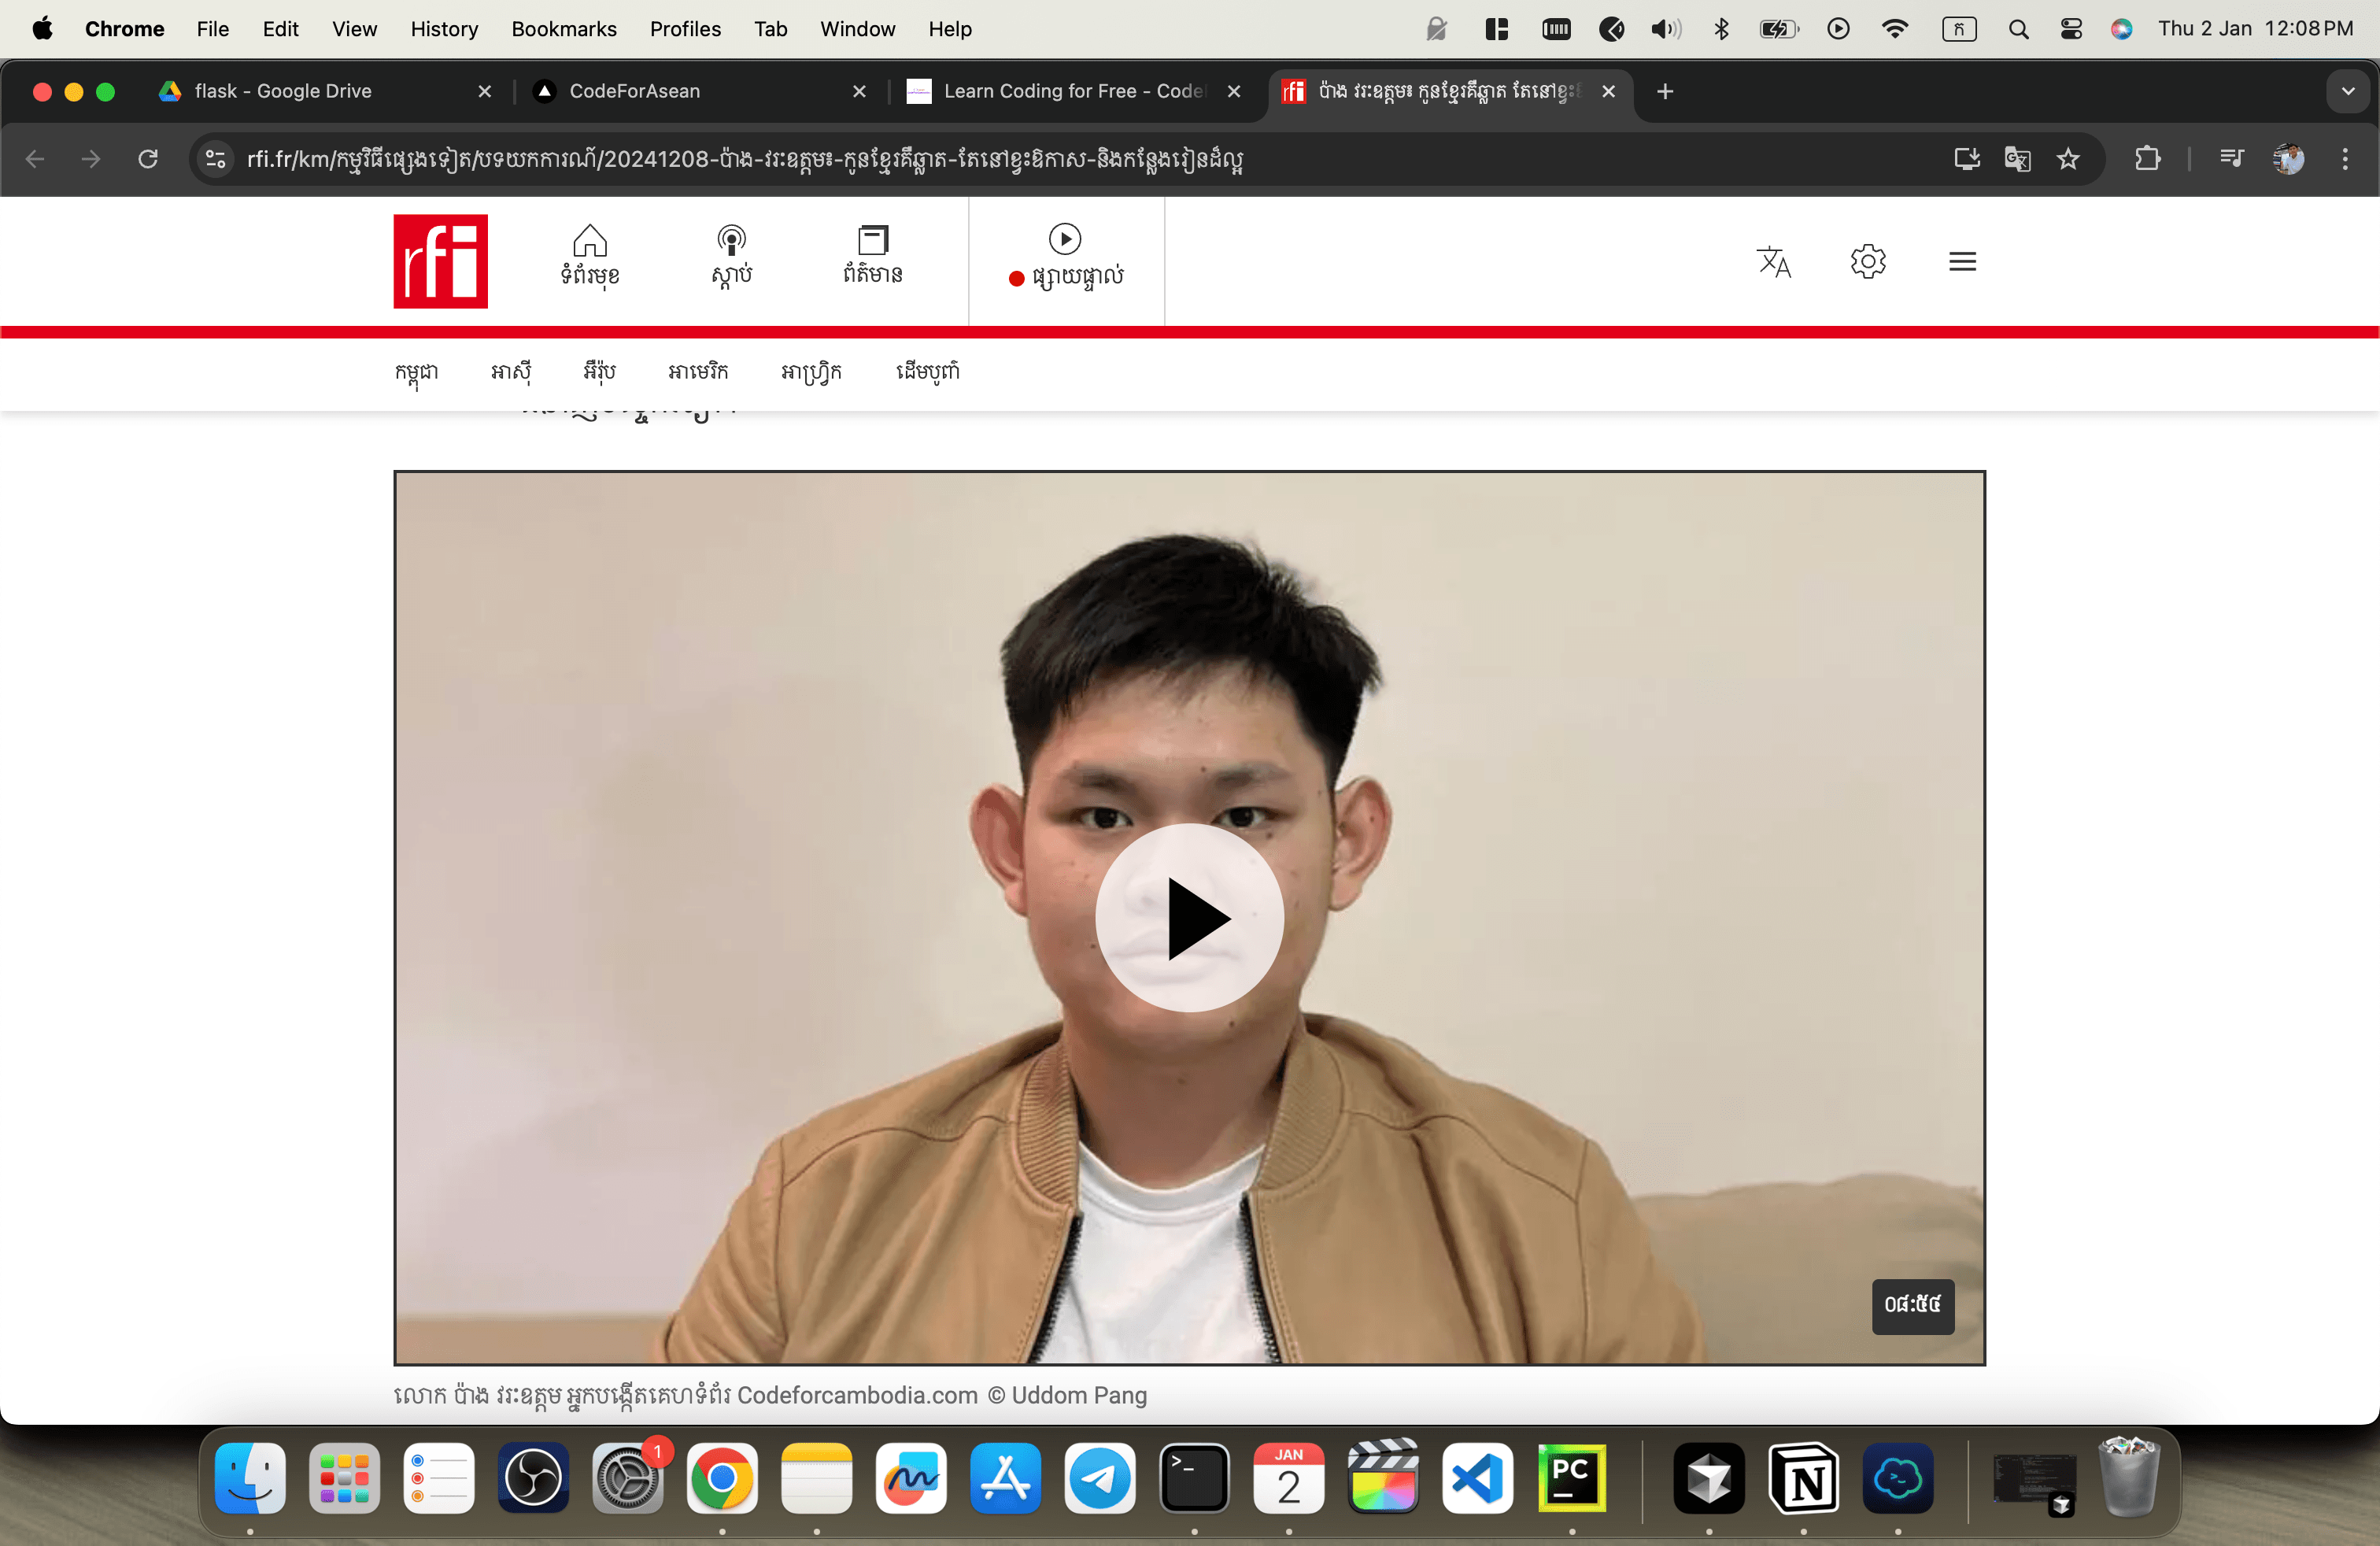Open the Wi-Fi status menu
This screenshot has height=1546, width=2380.
(x=1895, y=29)
